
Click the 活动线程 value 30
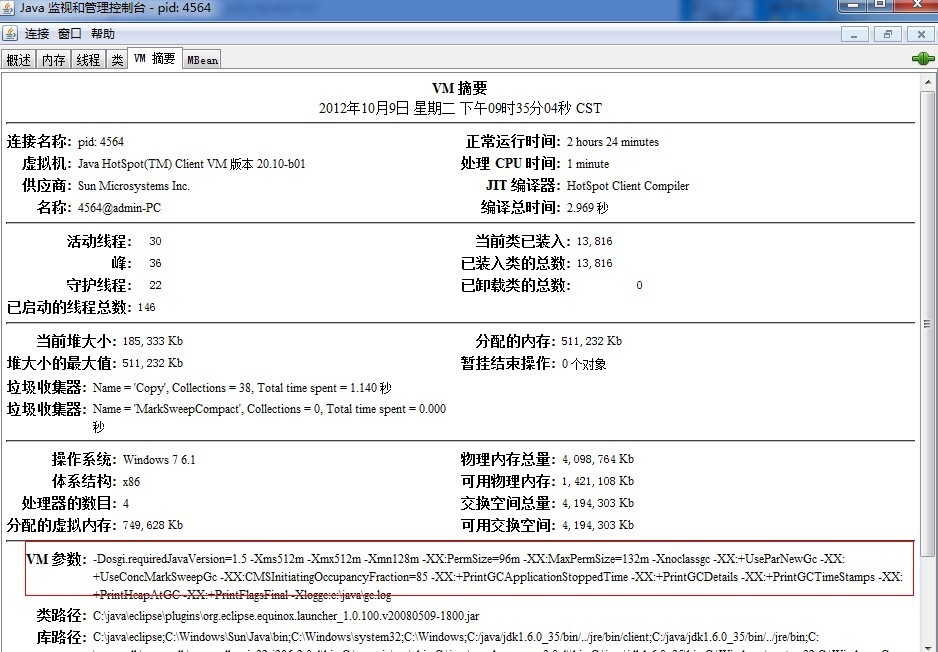pyautogui.click(x=155, y=241)
